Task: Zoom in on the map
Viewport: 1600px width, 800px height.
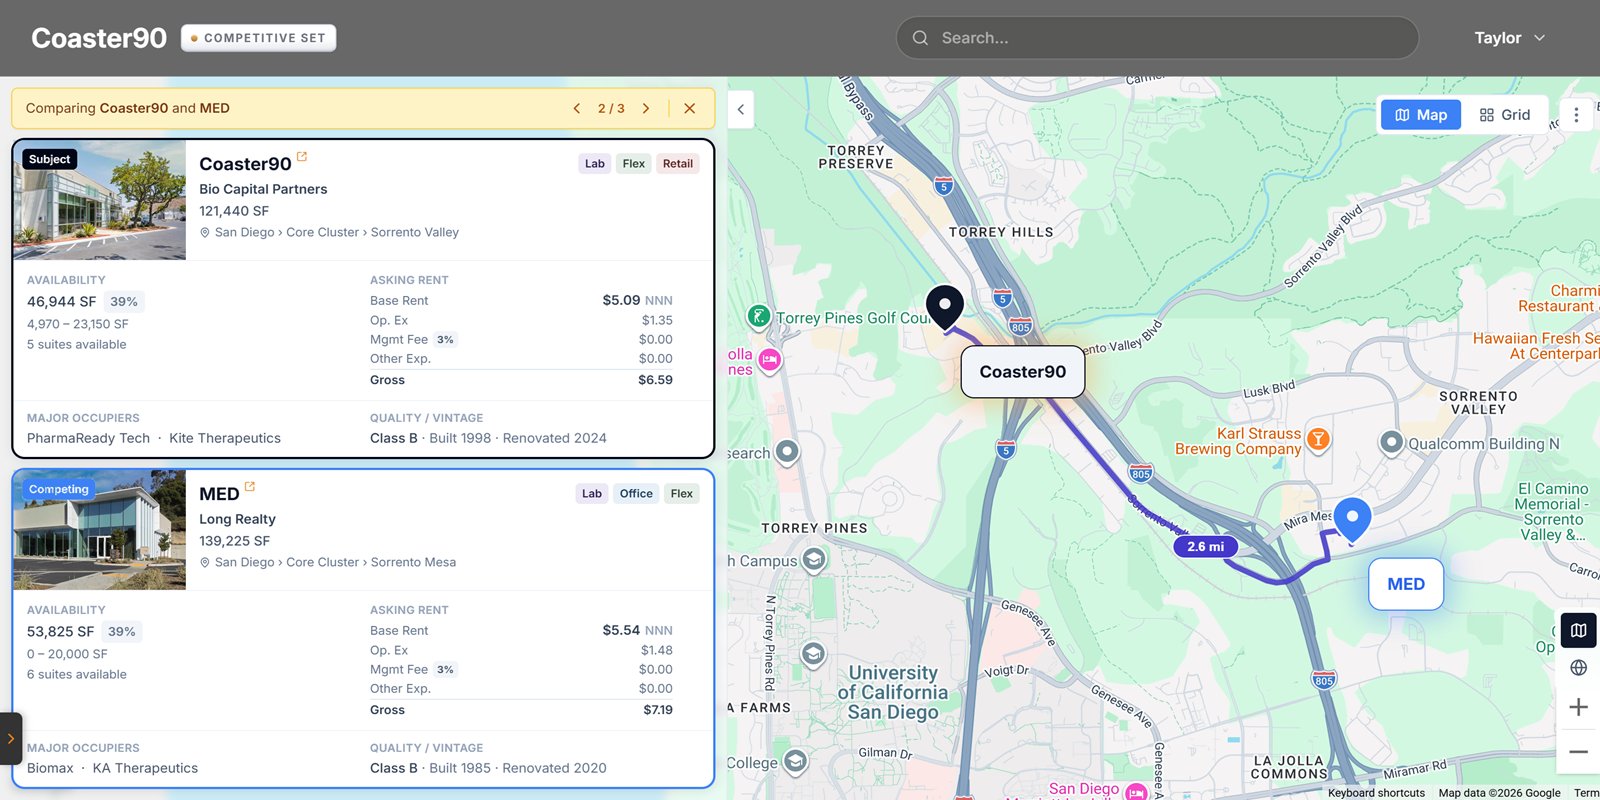Action: [x=1579, y=707]
